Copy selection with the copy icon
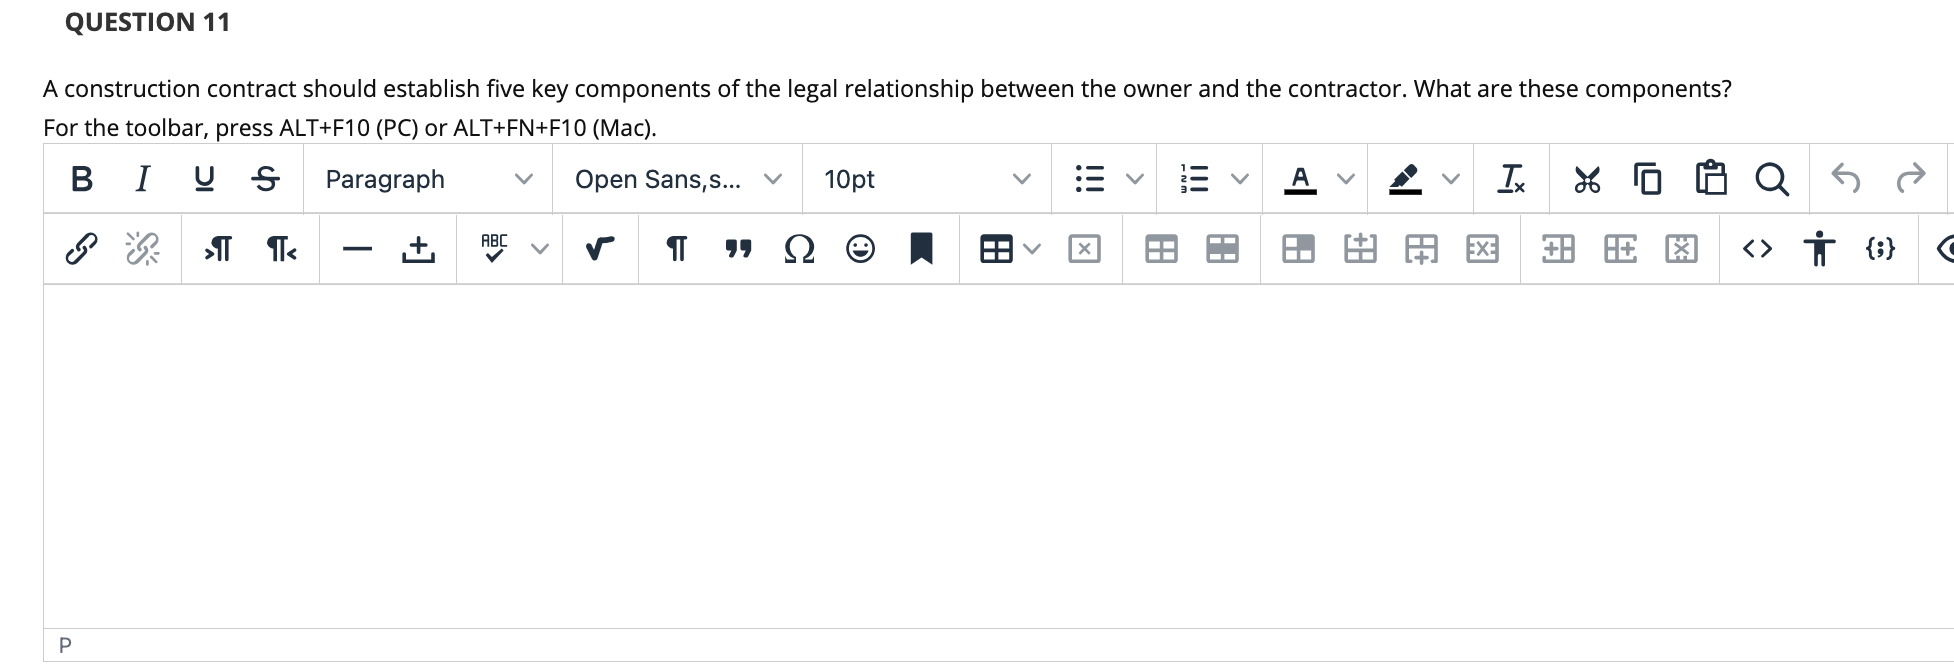Viewport: 1954px width, 668px height. pyautogui.click(x=1648, y=179)
